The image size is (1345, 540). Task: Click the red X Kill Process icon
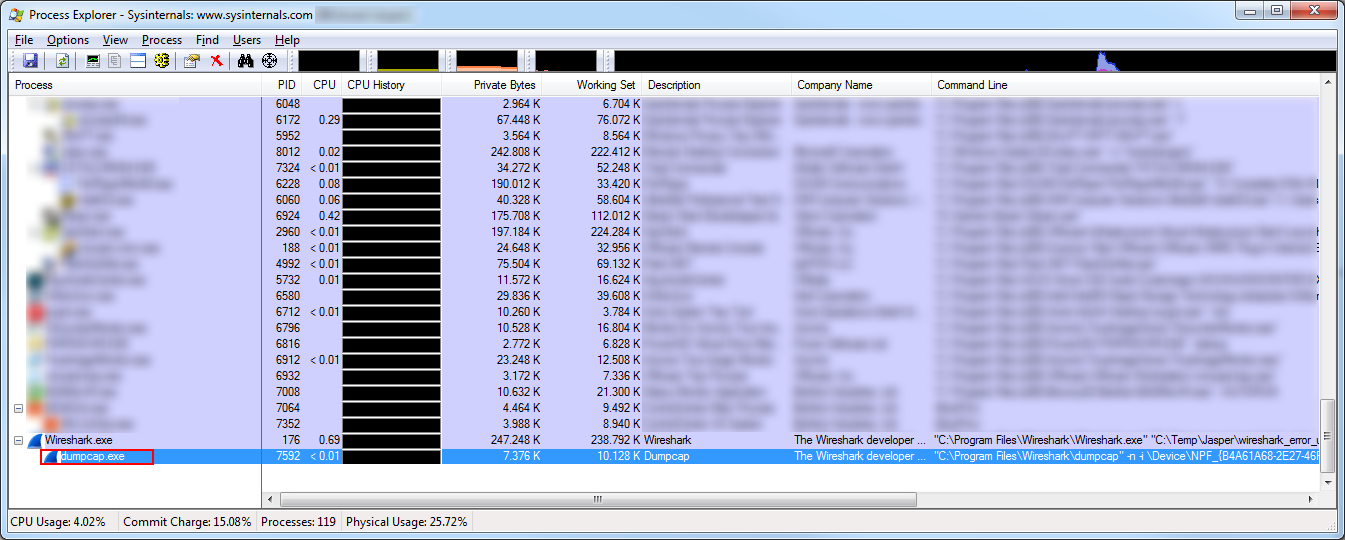(x=216, y=61)
